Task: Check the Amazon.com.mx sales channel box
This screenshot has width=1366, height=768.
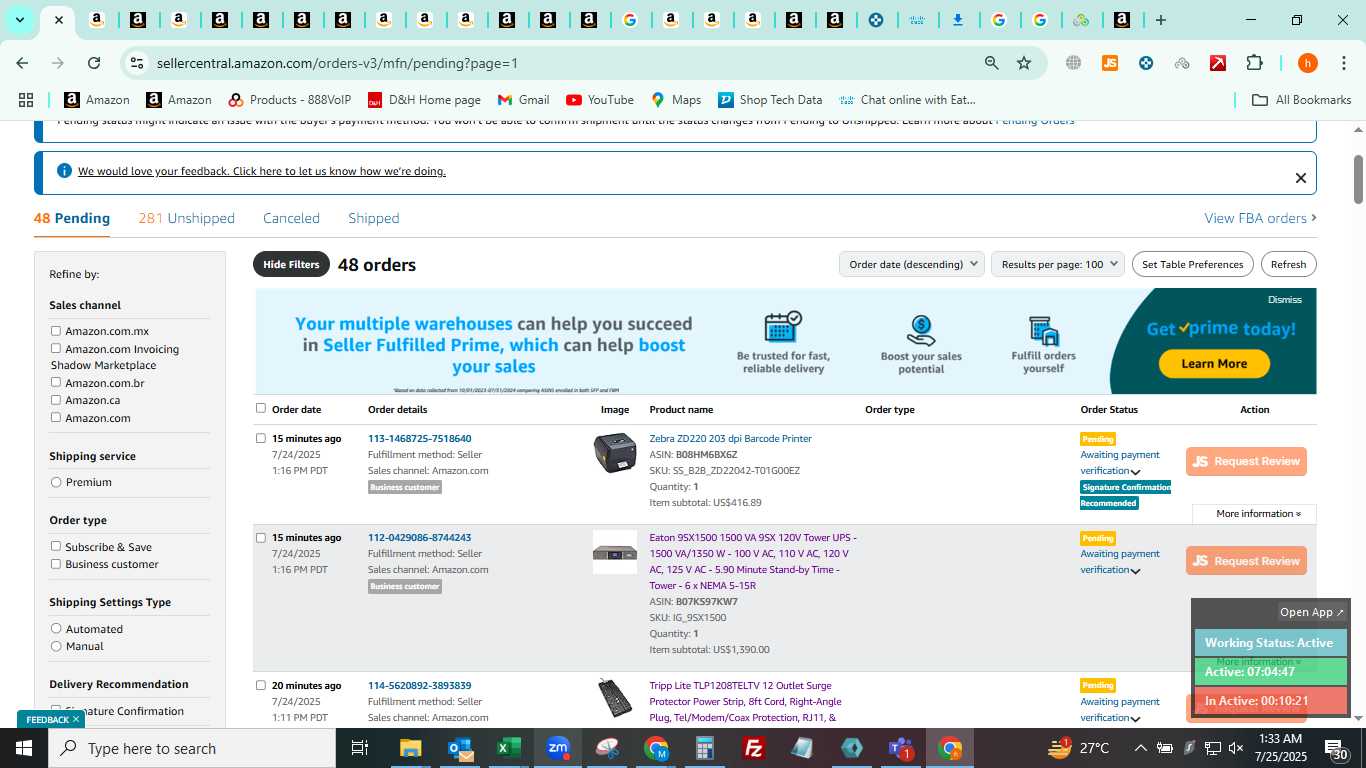Action: tap(56, 331)
